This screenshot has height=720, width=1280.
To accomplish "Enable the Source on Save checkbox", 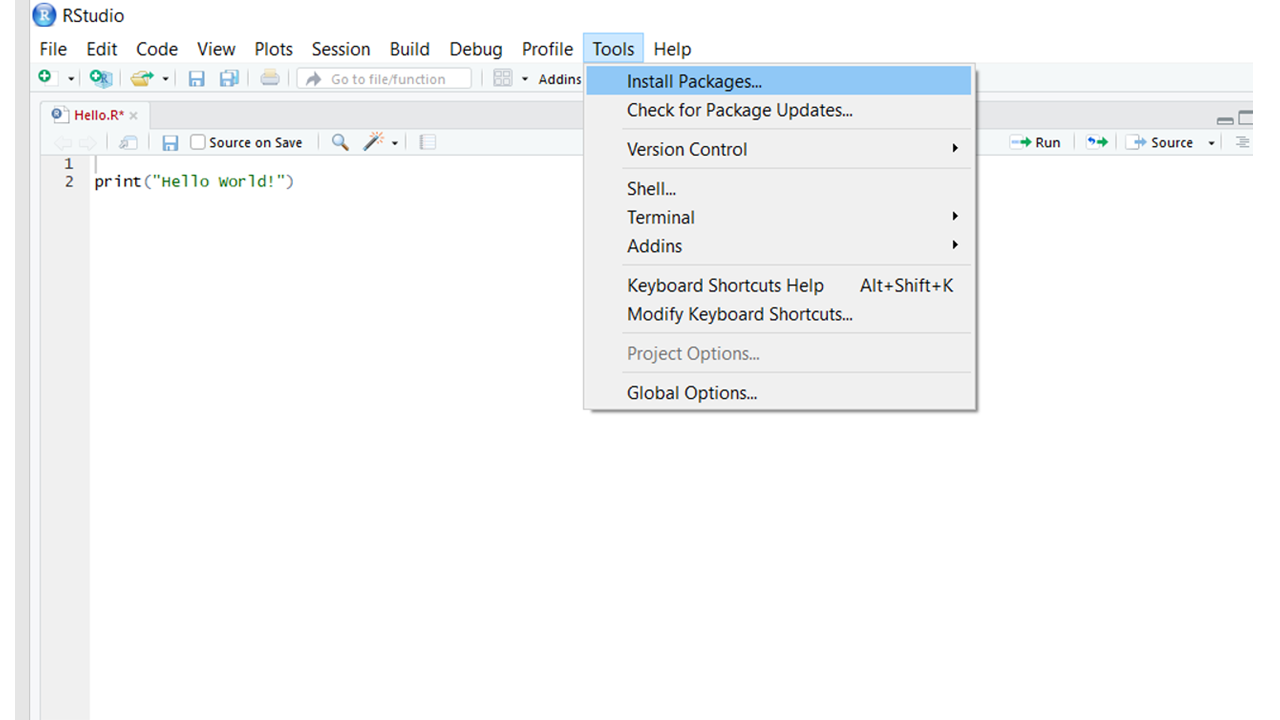I will (198, 142).
